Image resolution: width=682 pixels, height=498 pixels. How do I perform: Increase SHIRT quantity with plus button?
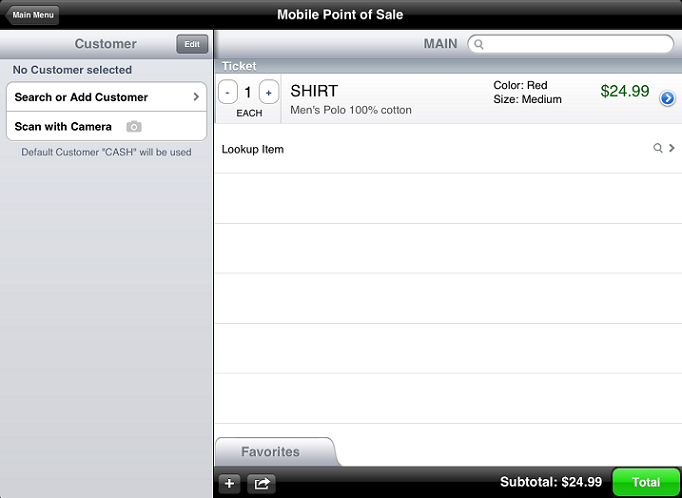click(x=268, y=92)
